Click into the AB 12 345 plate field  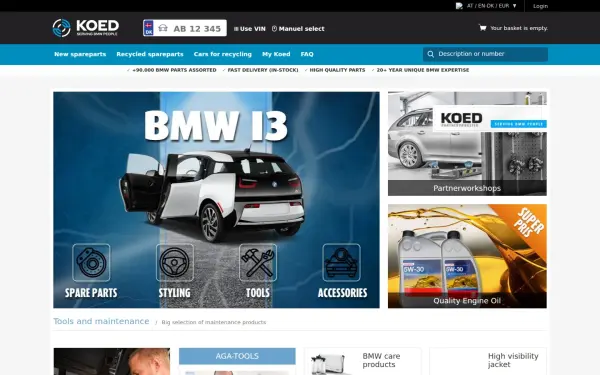(185, 28)
